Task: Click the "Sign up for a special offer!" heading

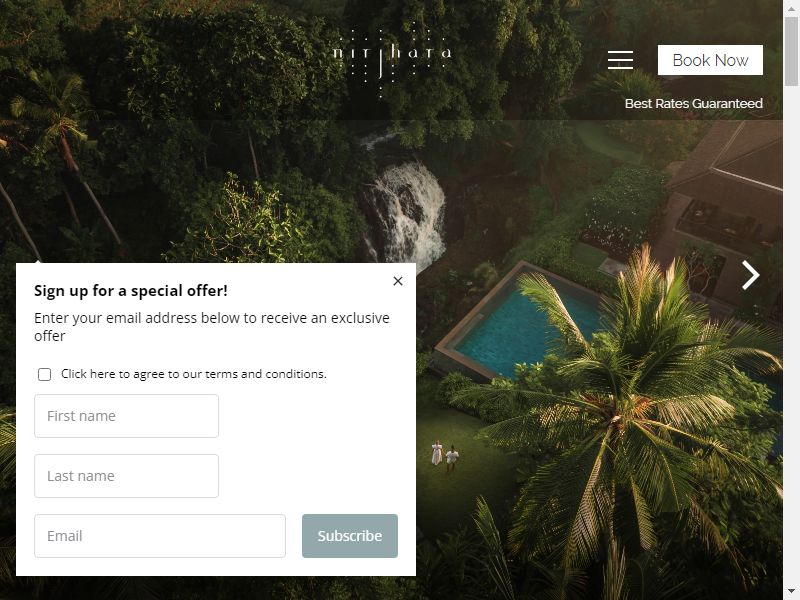Action: [x=131, y=291]
